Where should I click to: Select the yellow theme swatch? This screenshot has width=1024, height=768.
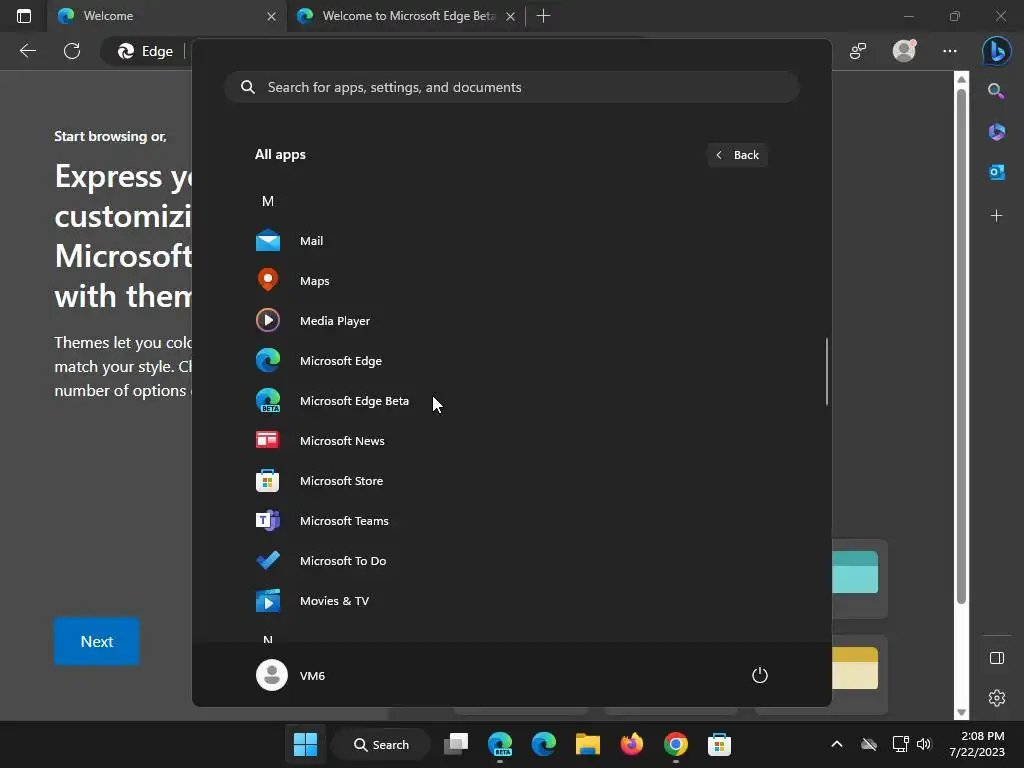coord(855,667)
